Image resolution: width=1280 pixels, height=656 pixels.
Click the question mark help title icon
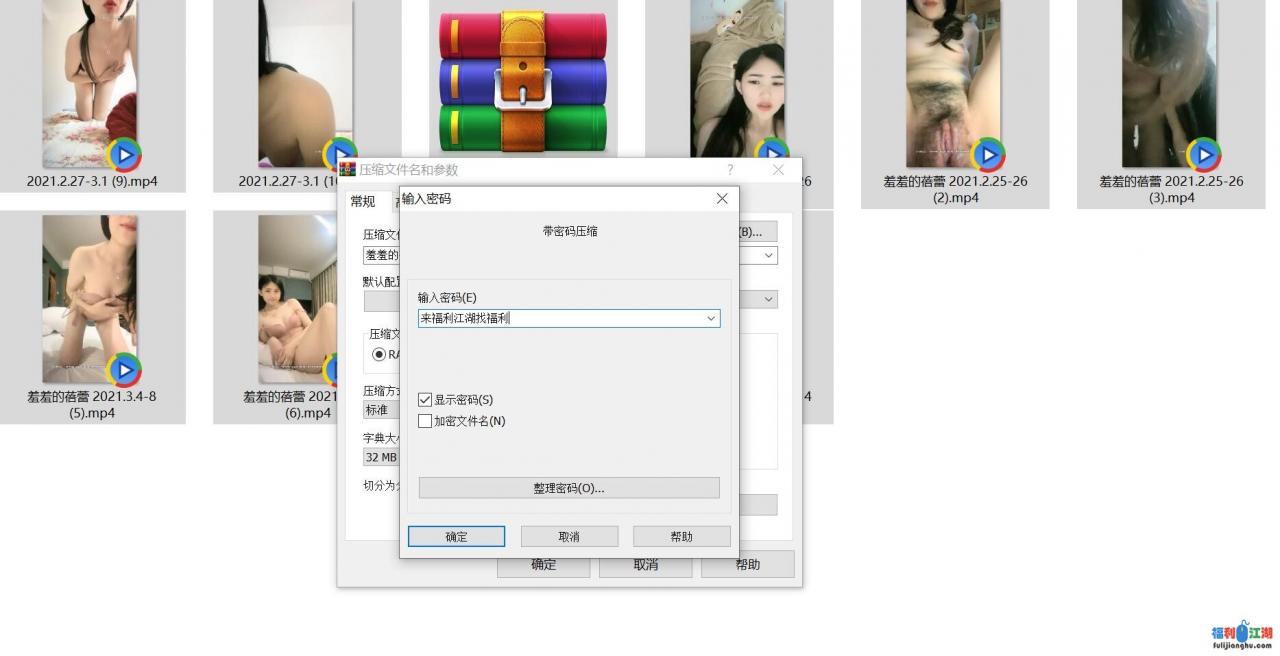click(730, 170)
